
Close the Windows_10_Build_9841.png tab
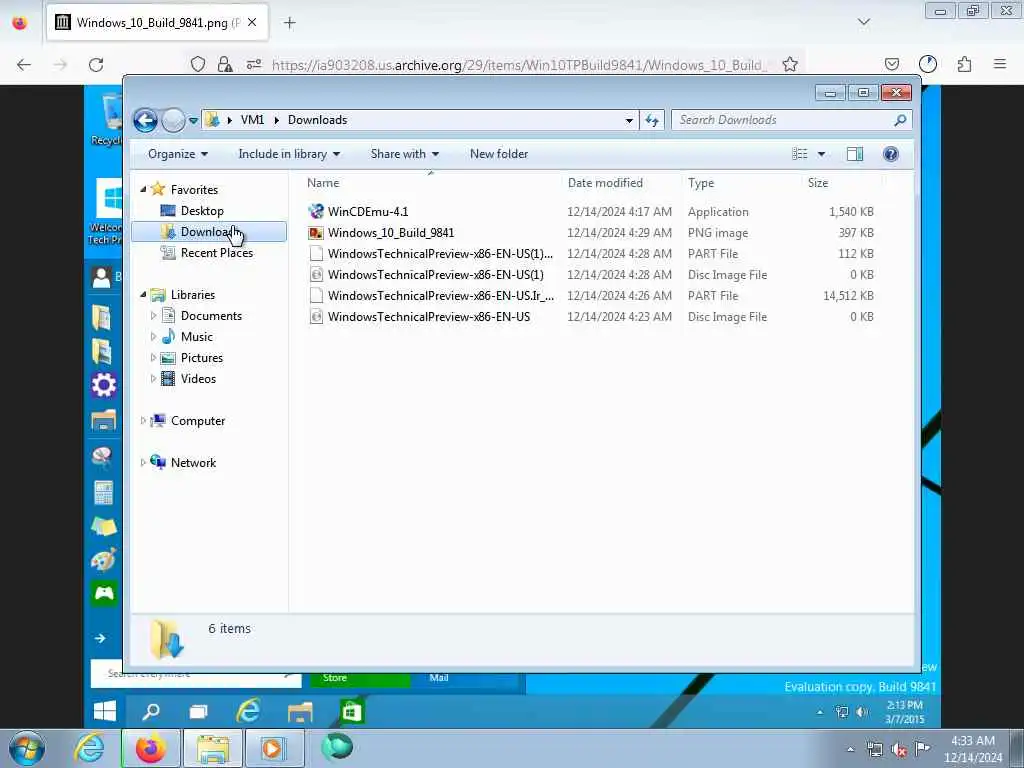tap(252, 23)
